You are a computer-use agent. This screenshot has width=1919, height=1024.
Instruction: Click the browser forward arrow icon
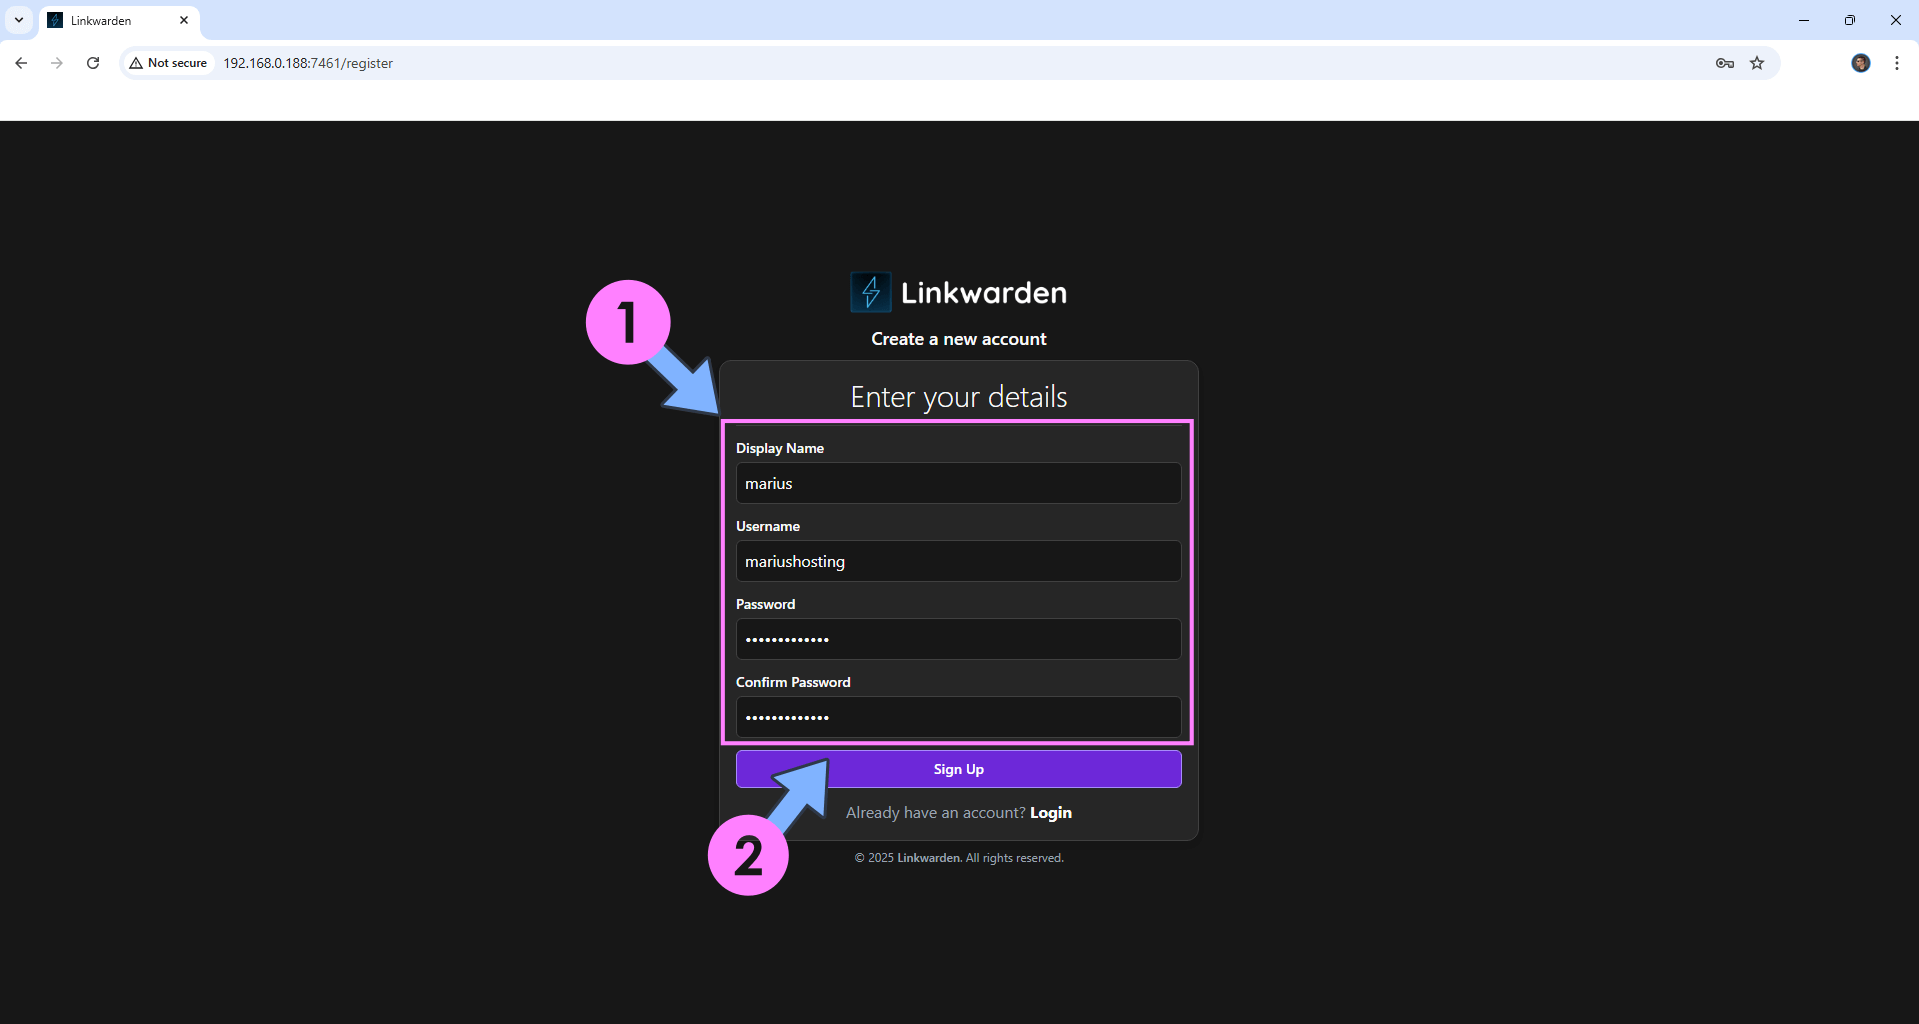pyautogui.click(x=57, y=63)
